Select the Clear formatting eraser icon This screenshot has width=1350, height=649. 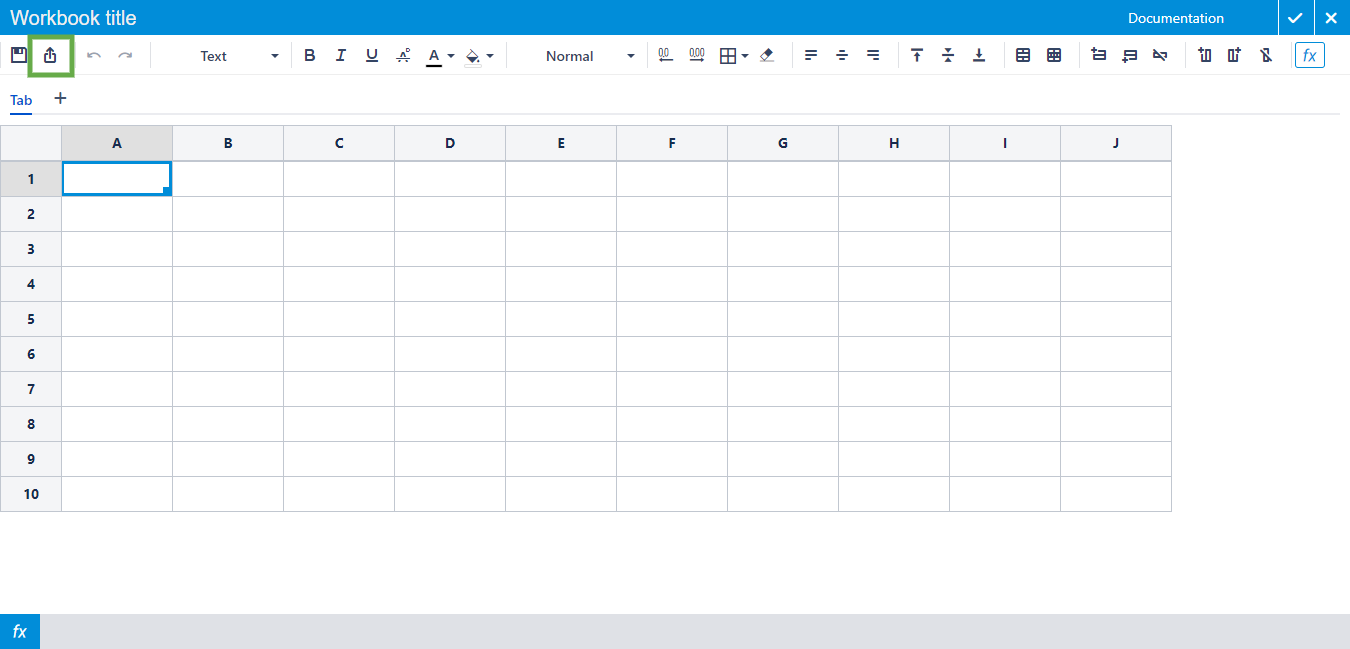point(766,55)
